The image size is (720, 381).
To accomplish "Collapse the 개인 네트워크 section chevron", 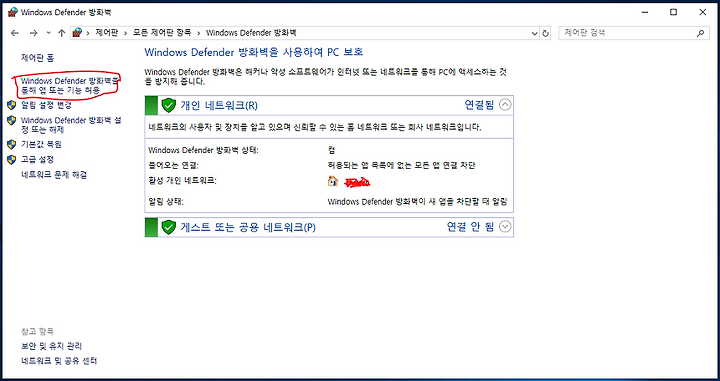I will tap(505, 105).
